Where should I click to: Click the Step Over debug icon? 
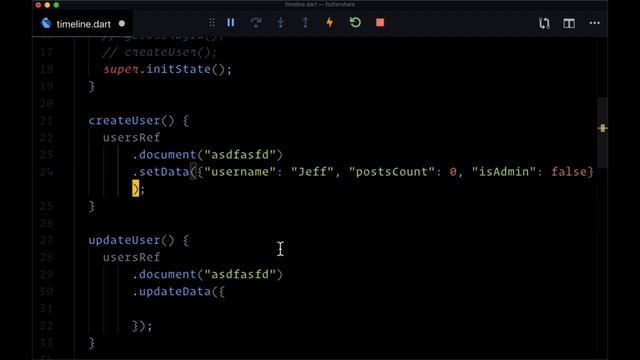256,23
